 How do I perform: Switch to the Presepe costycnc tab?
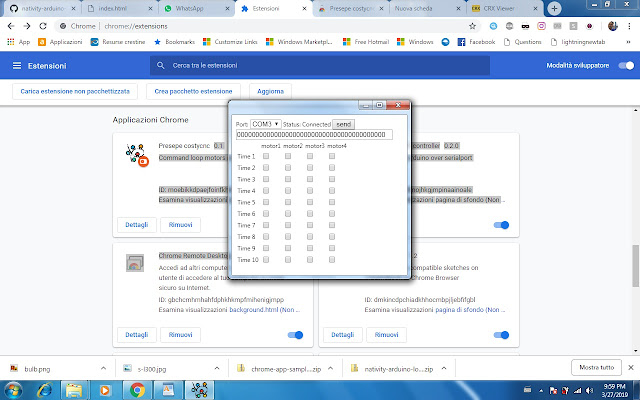[351, 8]
